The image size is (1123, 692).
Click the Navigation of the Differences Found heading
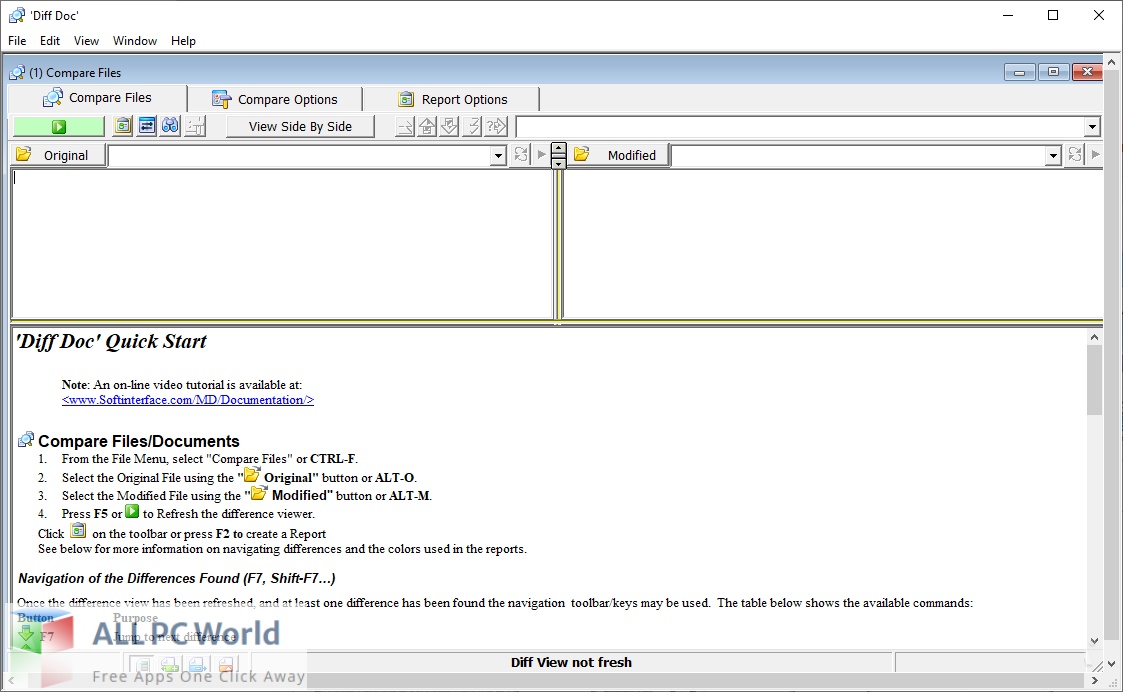[176, 578]
